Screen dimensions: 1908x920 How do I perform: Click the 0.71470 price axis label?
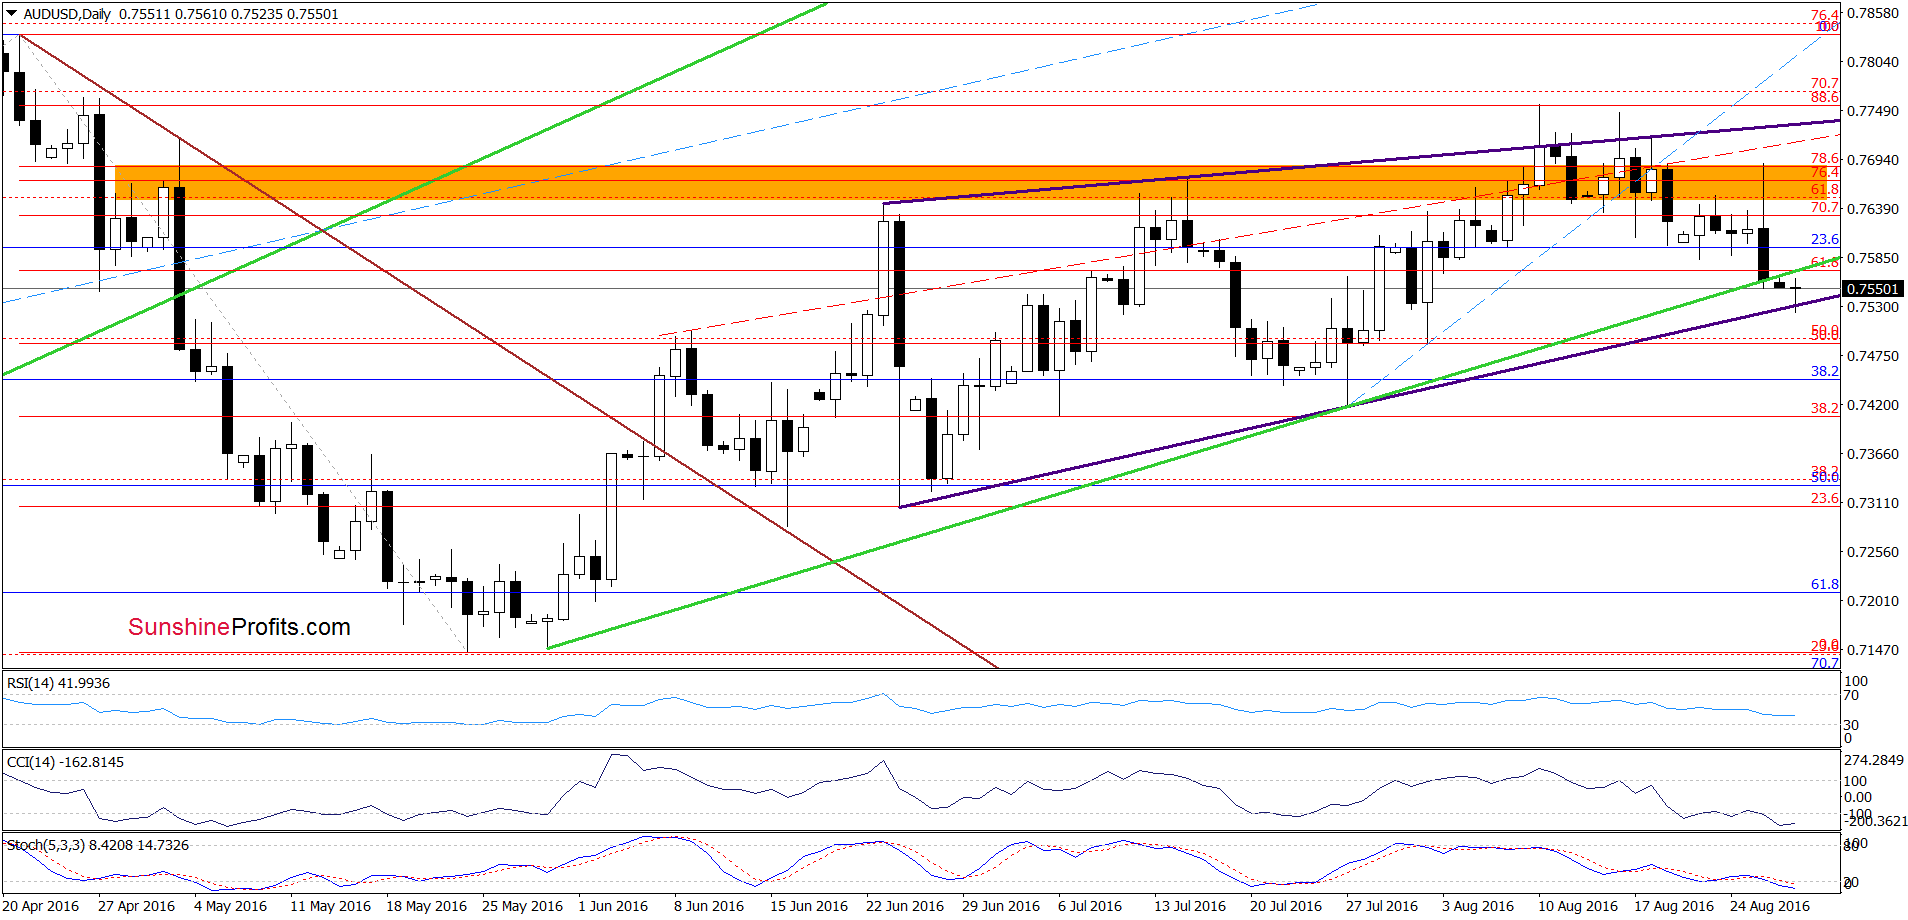coord(1872,650)
